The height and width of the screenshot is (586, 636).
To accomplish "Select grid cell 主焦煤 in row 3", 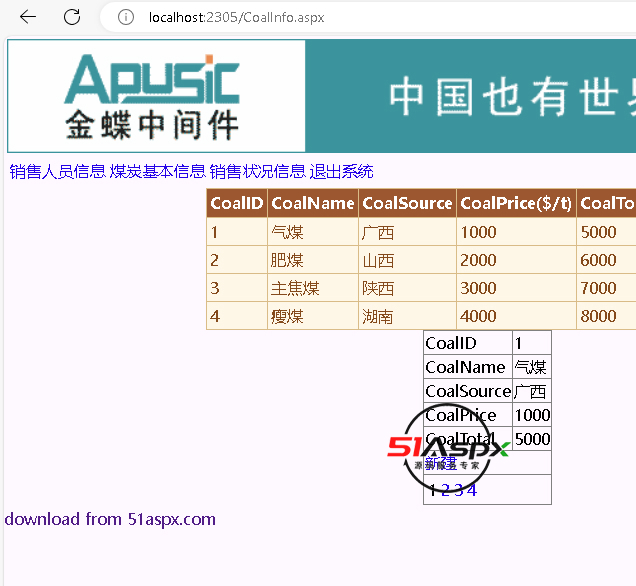I will click(313, 288).
